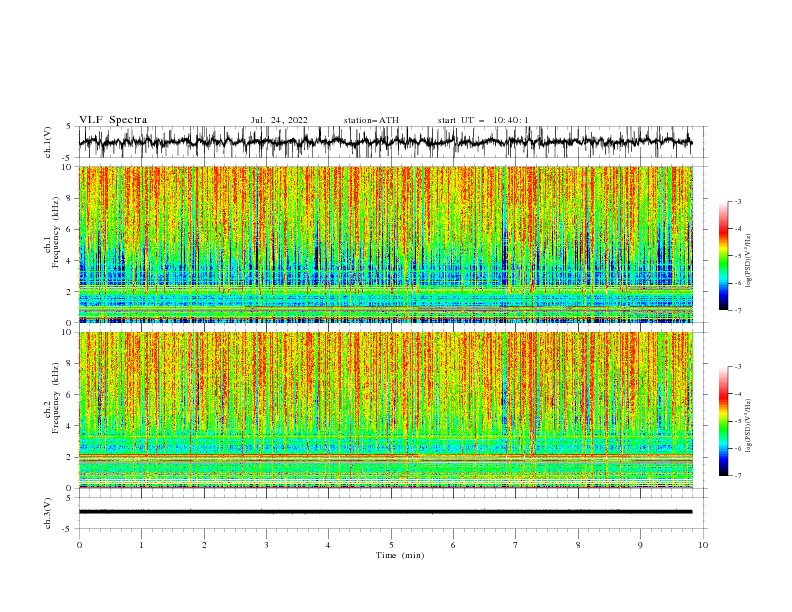This screenshot has height=612, width=792.
Task: Click inside the ch.1 spectrogram panel
Action: (x=386, y=244)
